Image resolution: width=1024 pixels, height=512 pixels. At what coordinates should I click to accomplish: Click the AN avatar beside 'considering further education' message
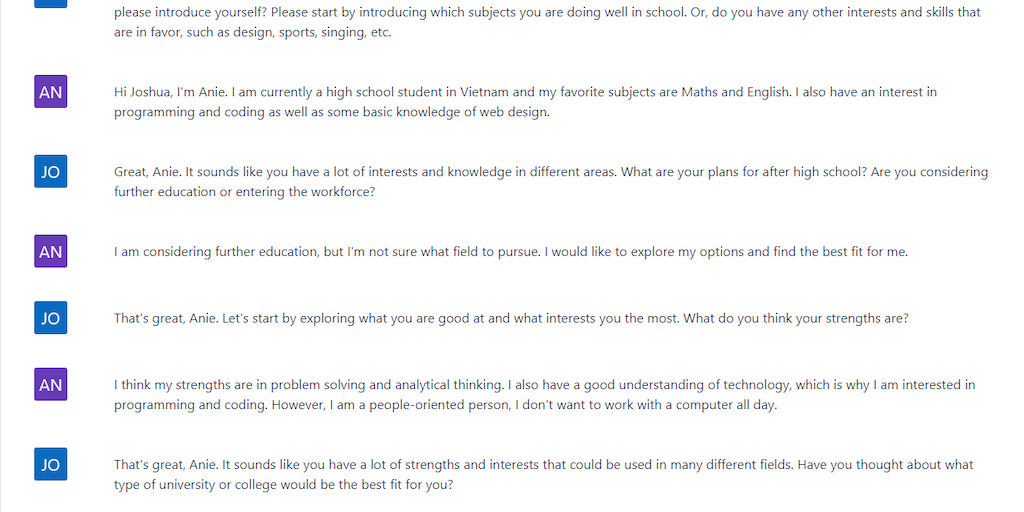click(x=50, y=252)
